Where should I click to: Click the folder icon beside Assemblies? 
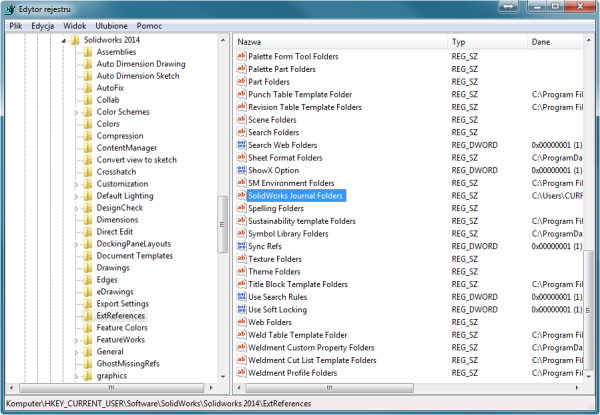click(x=88, y=52)
